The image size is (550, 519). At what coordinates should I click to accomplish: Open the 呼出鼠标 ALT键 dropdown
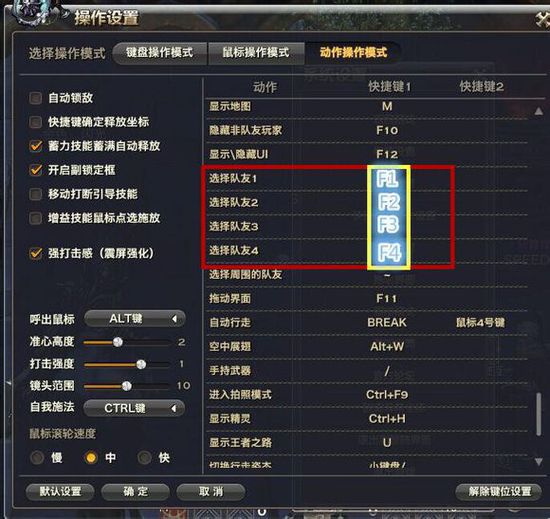point(135,319)
